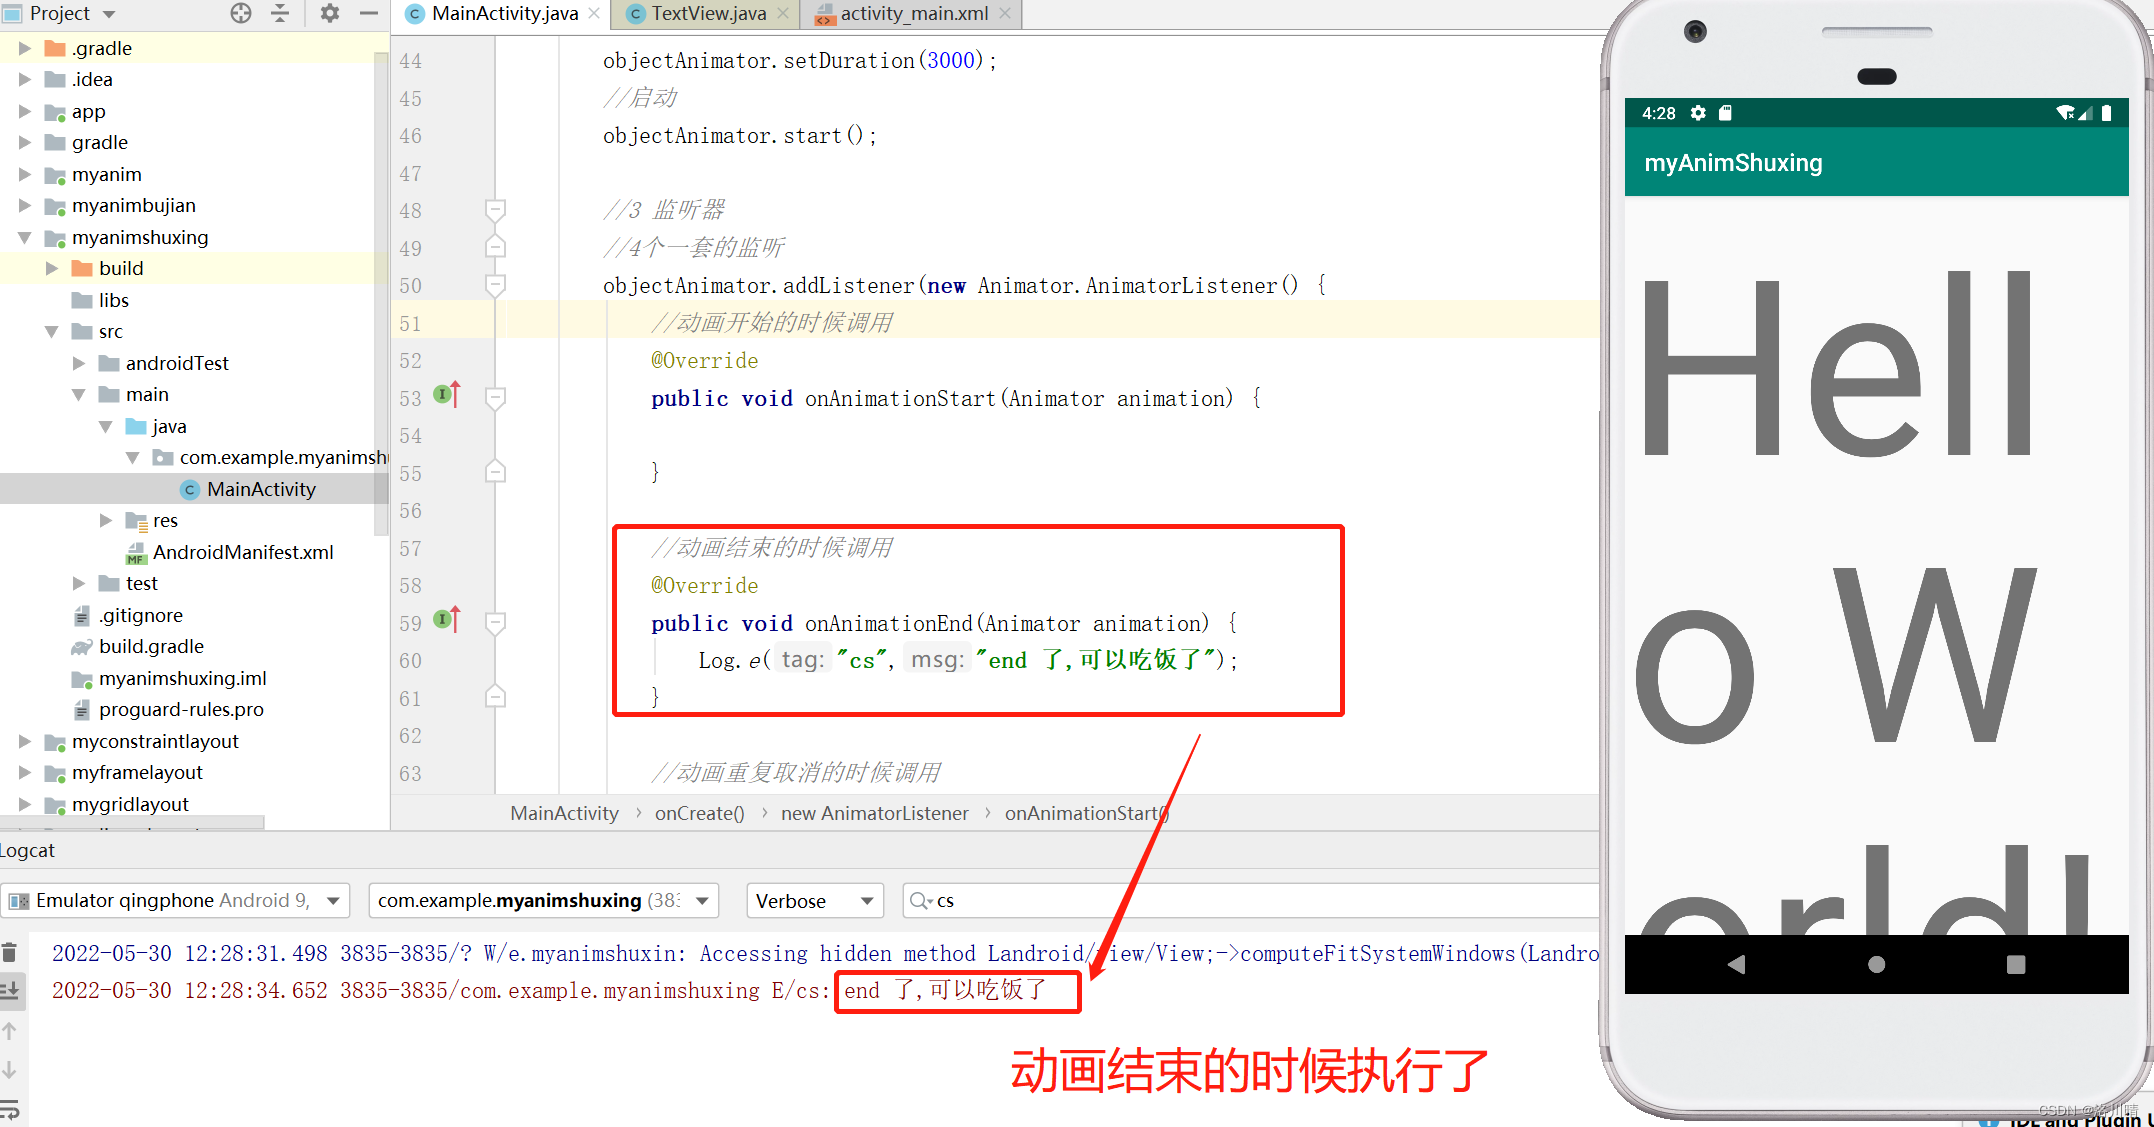Click onCreate() in the breadcrumb bar
This screenshot has width=2154, height=1127.
(x=699, y=813)
